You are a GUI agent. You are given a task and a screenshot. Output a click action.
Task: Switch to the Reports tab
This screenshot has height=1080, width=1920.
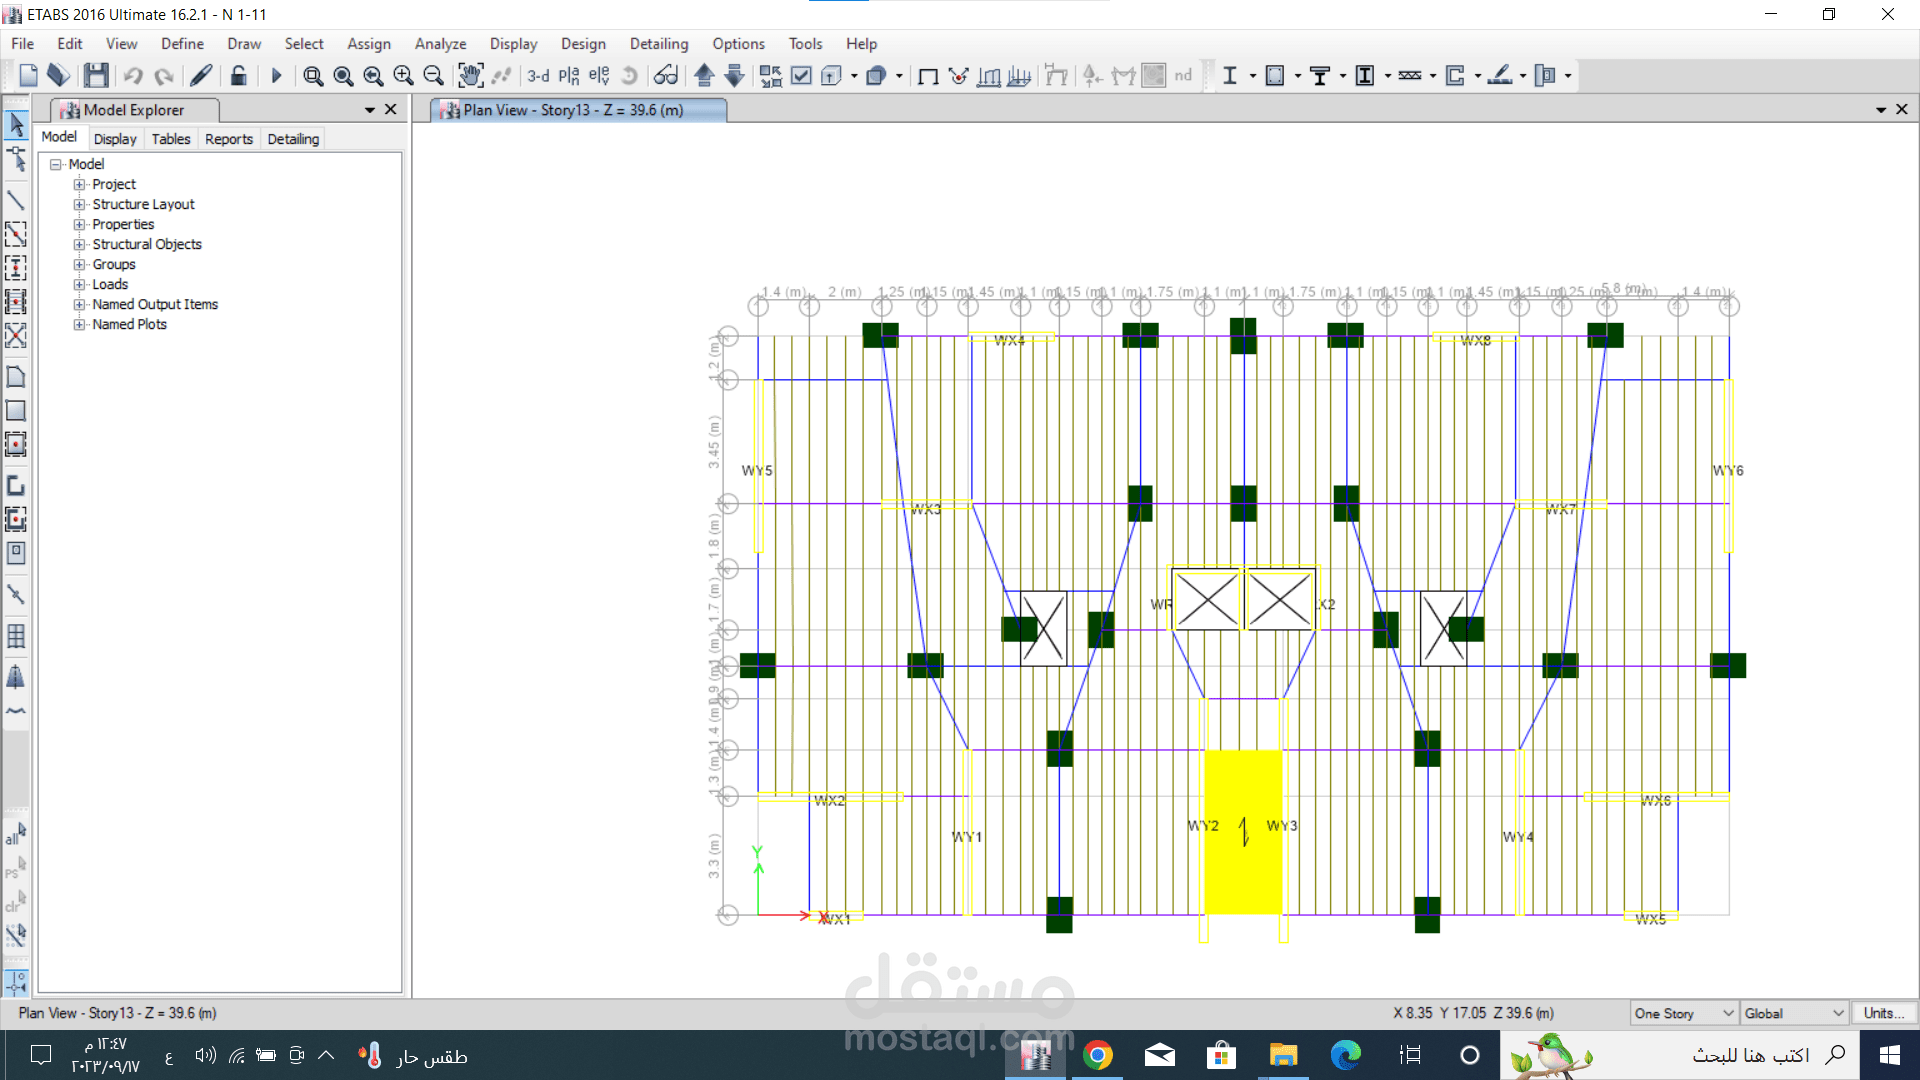coord(229,139)
